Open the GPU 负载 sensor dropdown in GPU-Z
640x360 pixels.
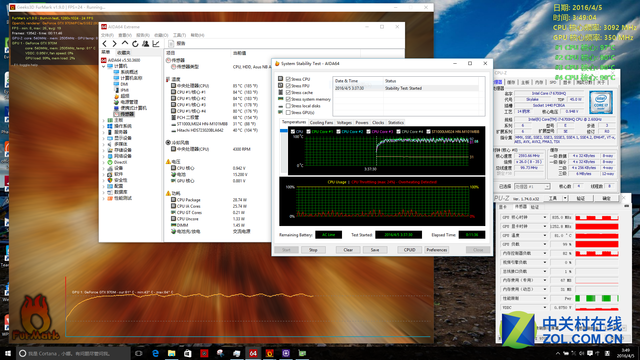[544, 244]
